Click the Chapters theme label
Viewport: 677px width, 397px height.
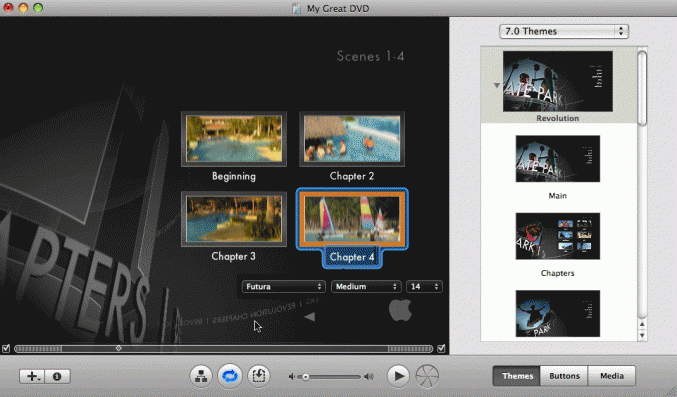[557, 273]
